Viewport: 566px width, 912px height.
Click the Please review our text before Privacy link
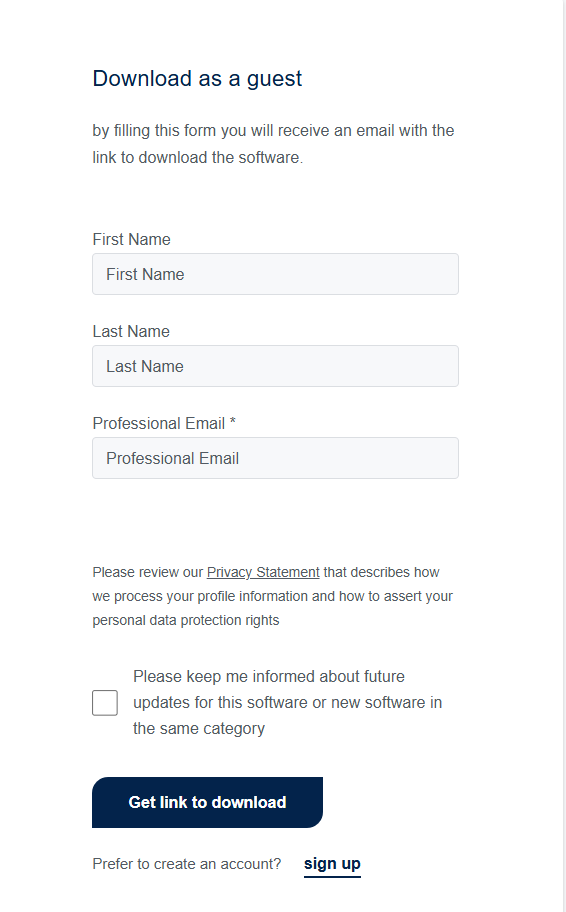tap(148, 572)
